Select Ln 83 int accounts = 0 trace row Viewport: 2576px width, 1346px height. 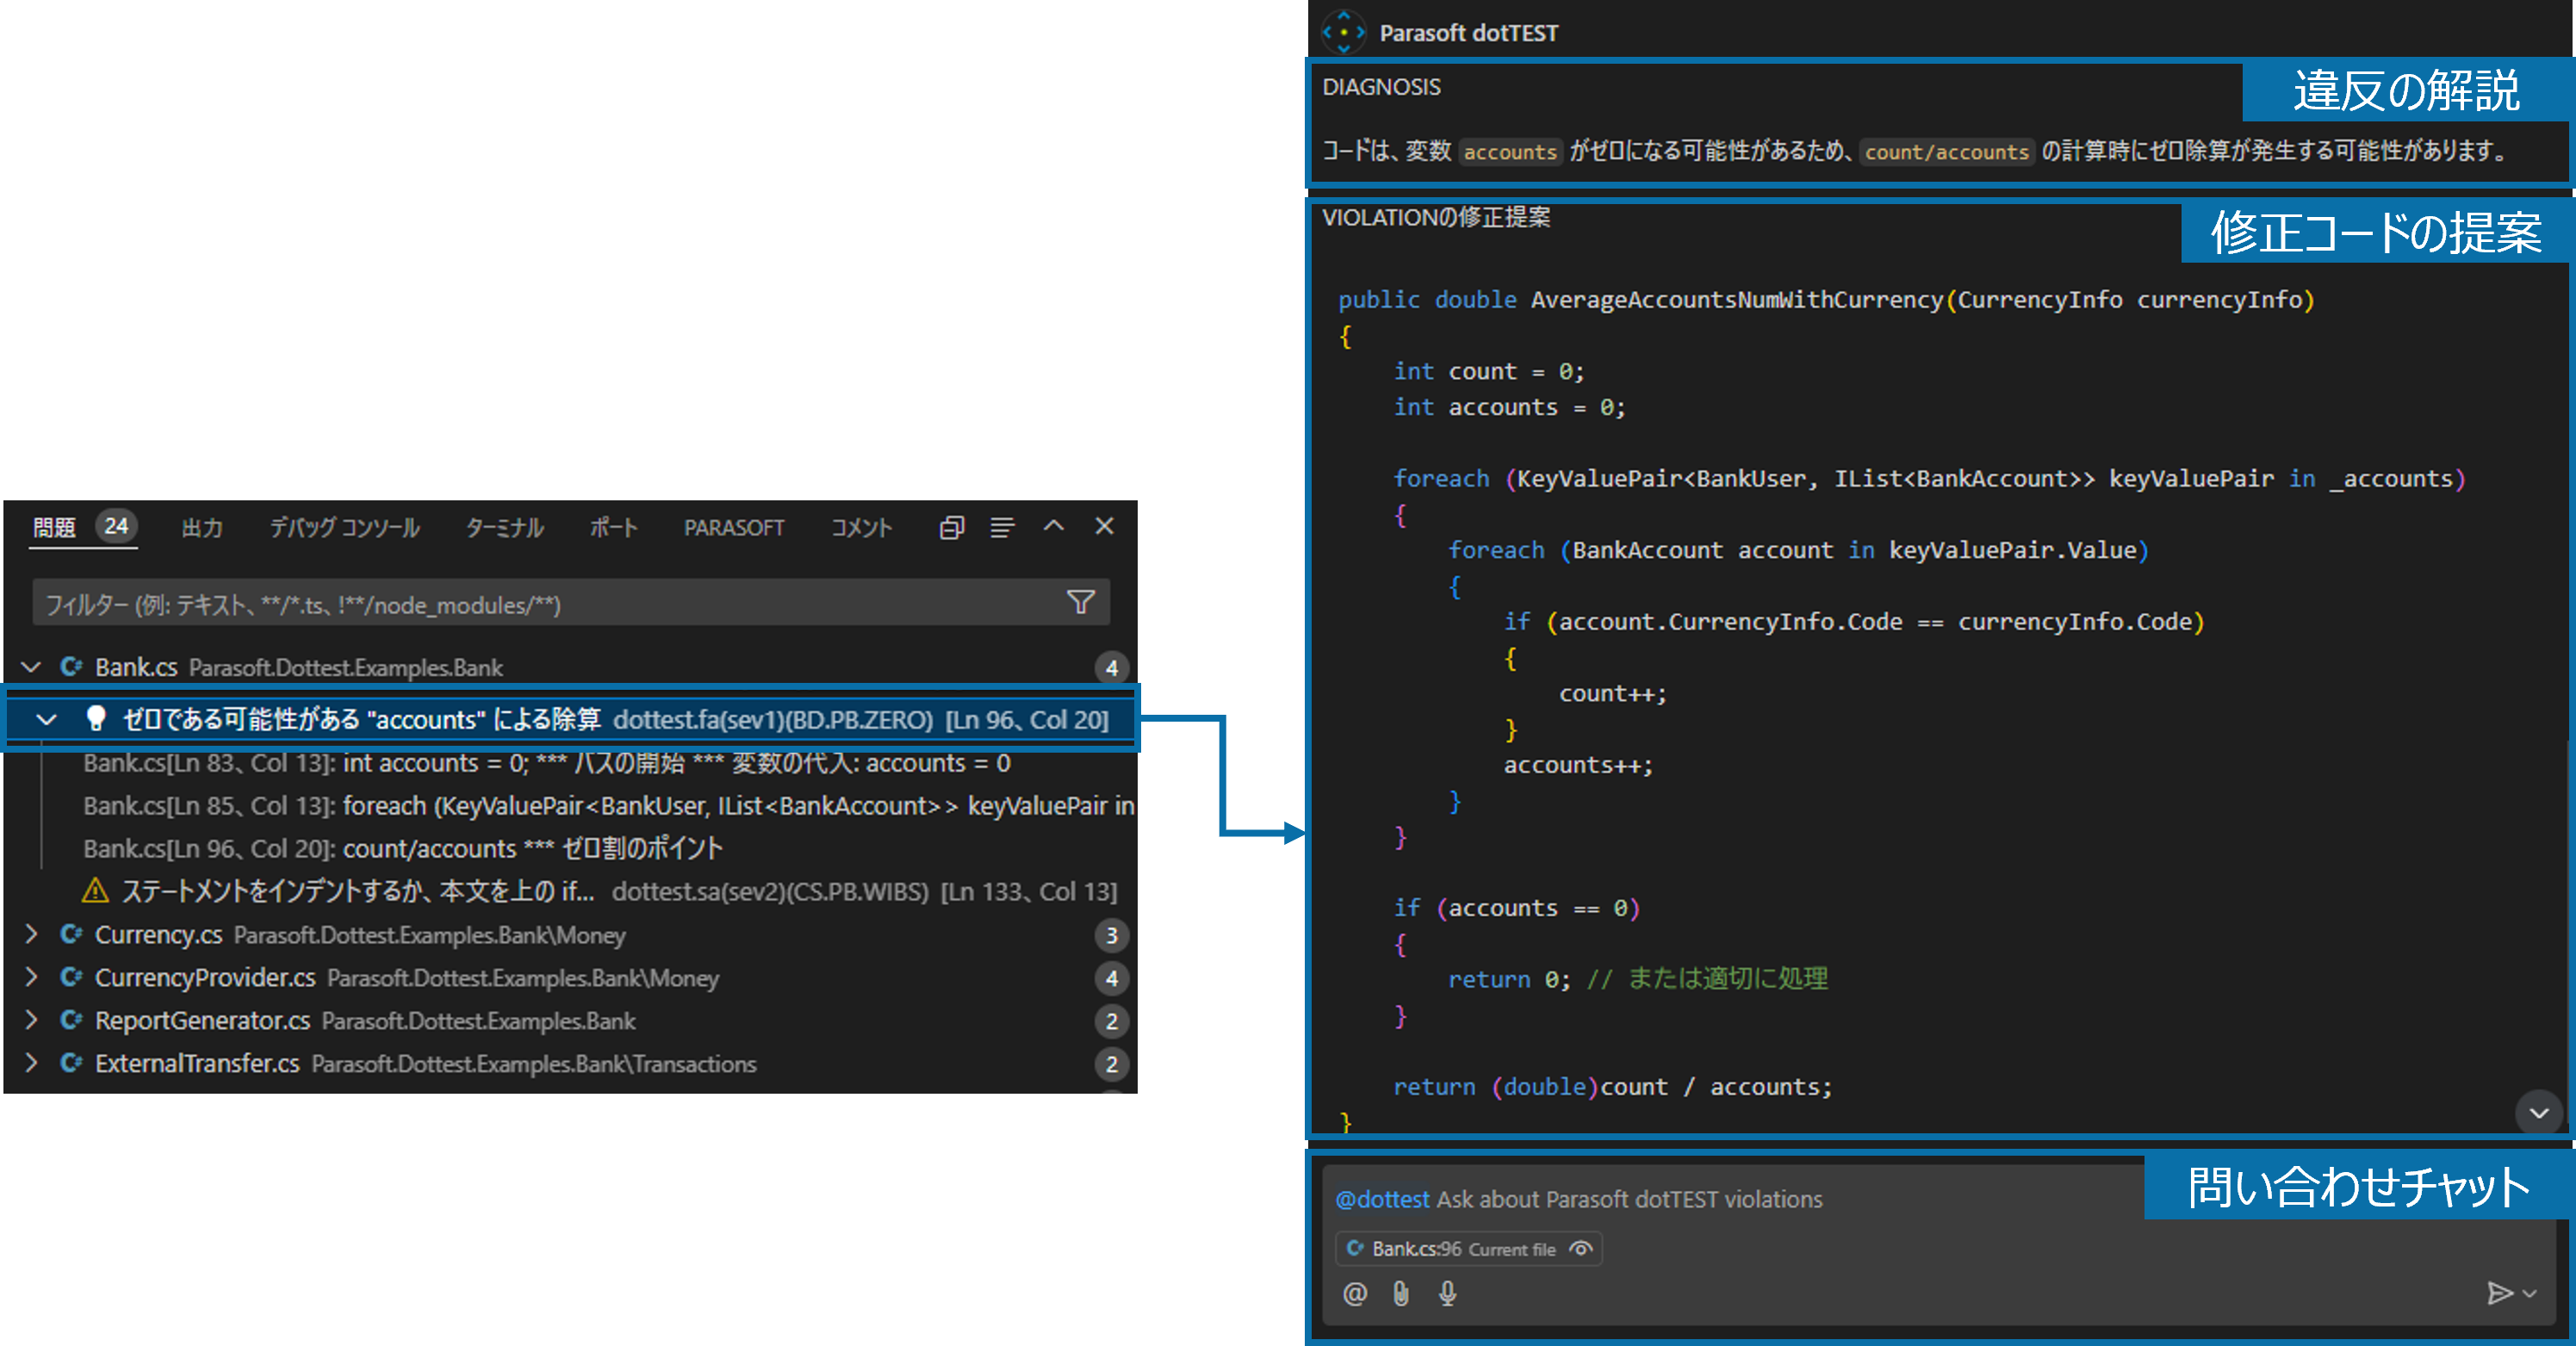(x=546, y=763)
